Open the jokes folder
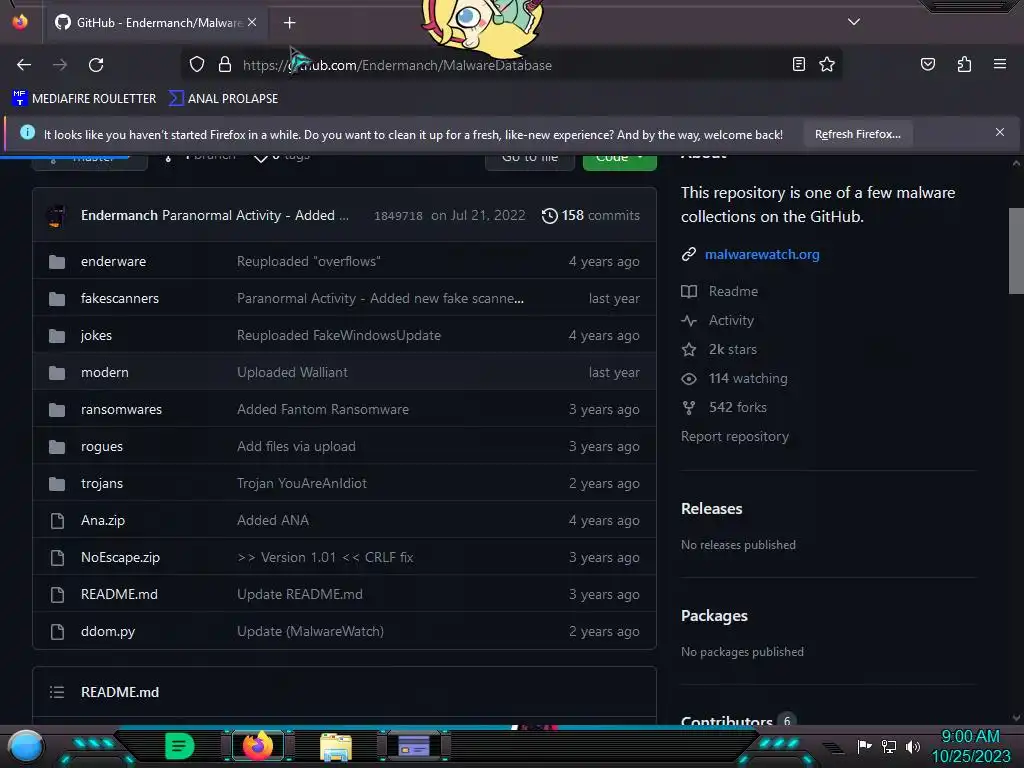This screenshot has width=1024, height=768. [96, 335]
